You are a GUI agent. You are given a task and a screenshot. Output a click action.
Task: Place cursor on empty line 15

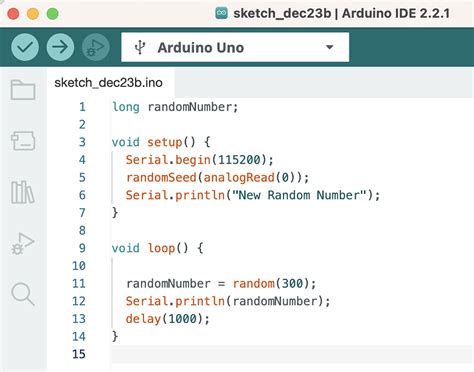292,354
